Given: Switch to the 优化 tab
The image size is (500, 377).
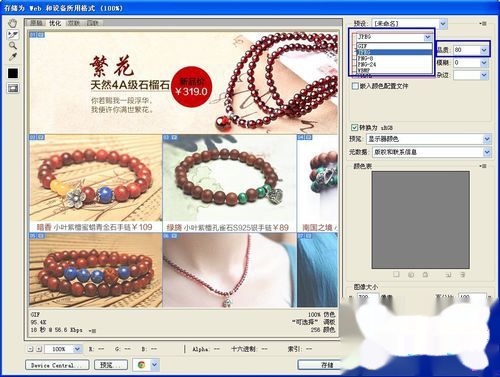Looking at the screenshot, I should [55, 23].
